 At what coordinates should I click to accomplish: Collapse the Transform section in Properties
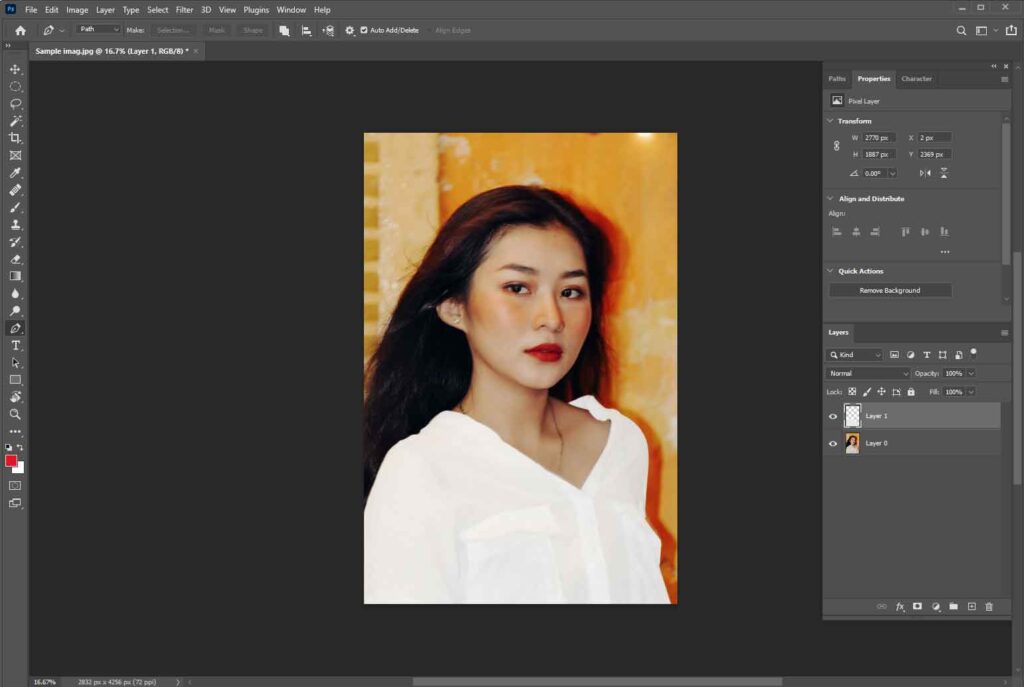(829, 120)
